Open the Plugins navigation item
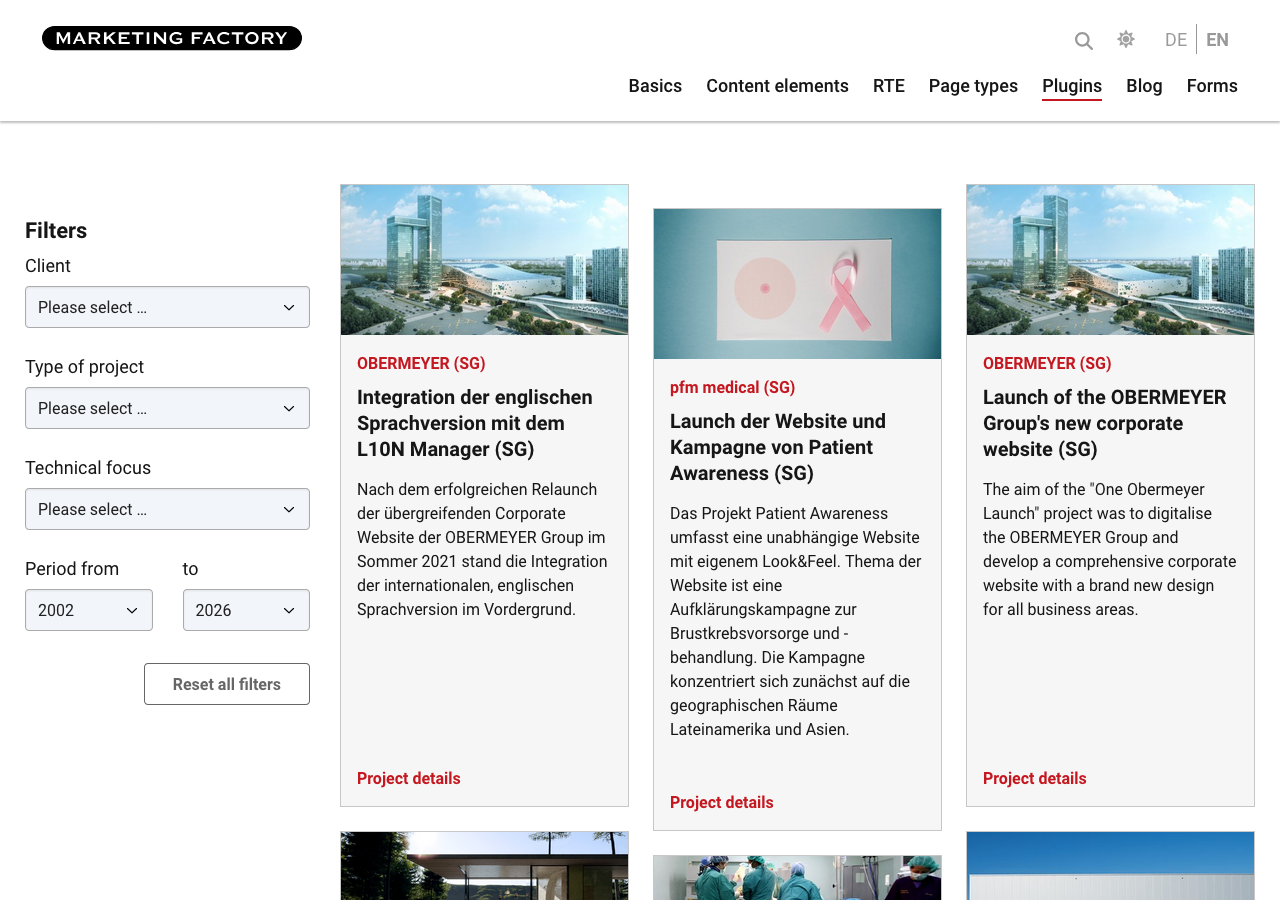Image resolution: width=1280 pixels, height=900 pixels. coord(1072,86)
